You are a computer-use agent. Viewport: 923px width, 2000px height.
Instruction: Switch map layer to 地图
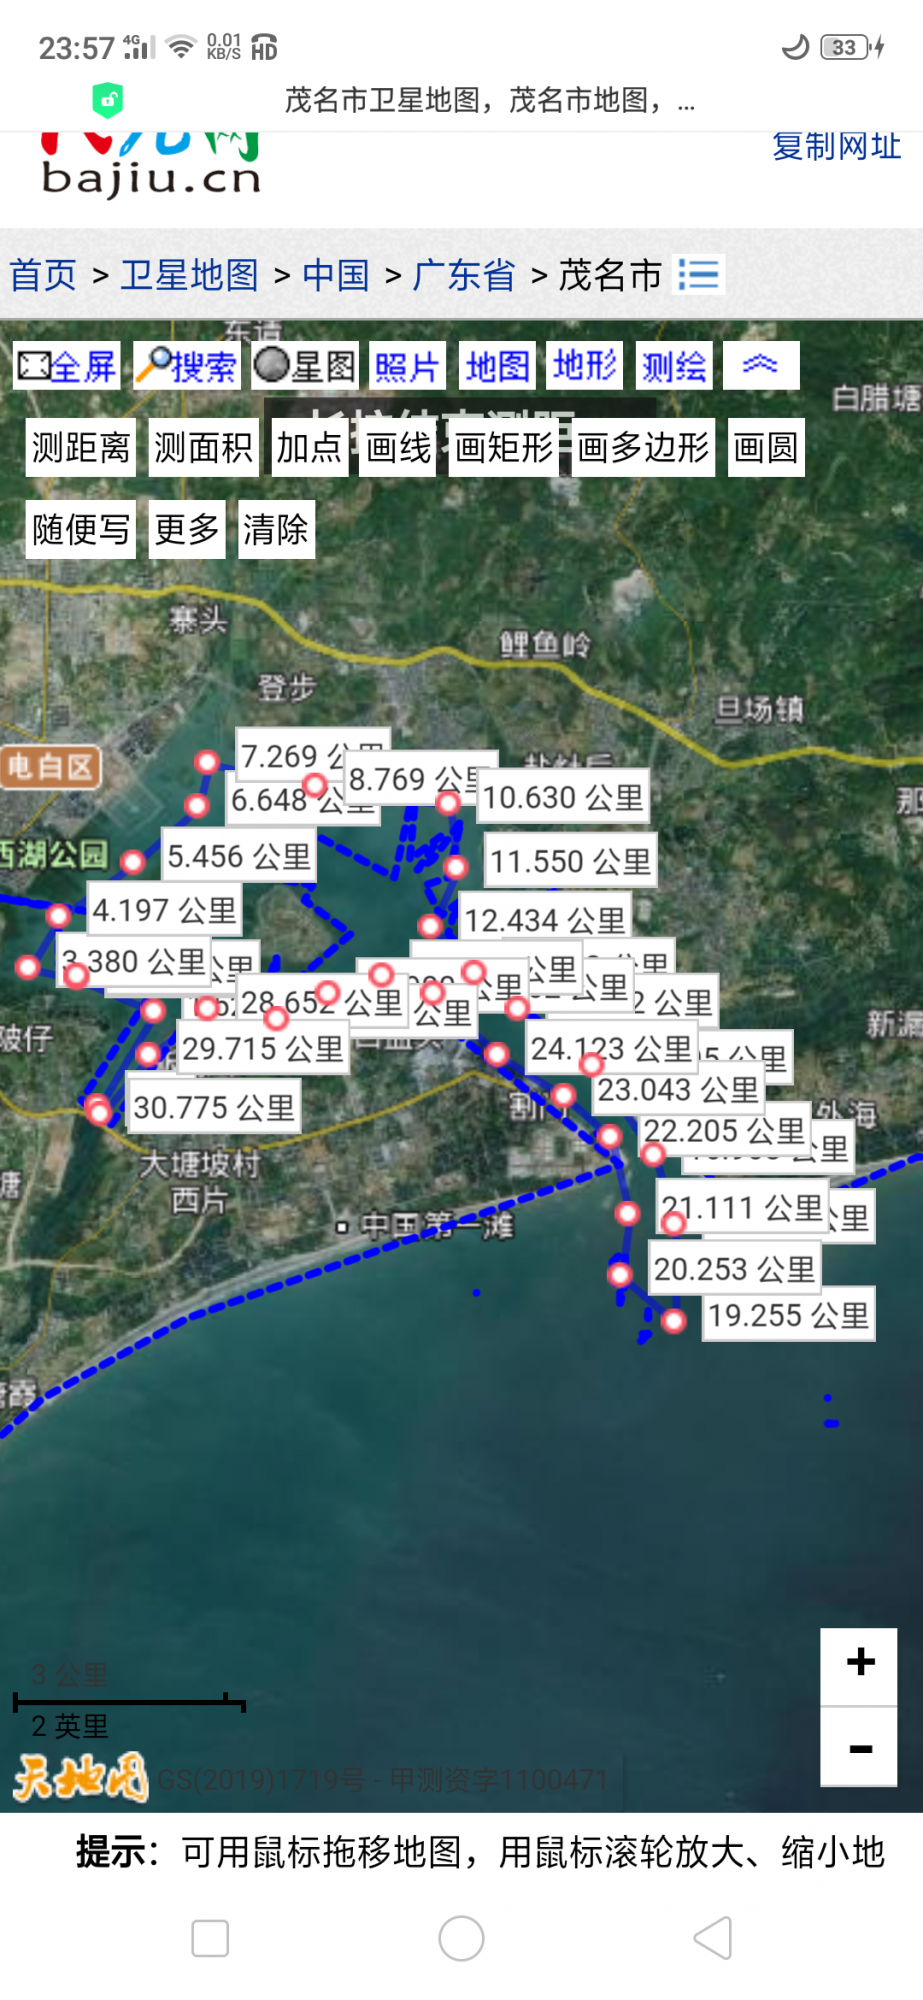(x=497, y=366)
